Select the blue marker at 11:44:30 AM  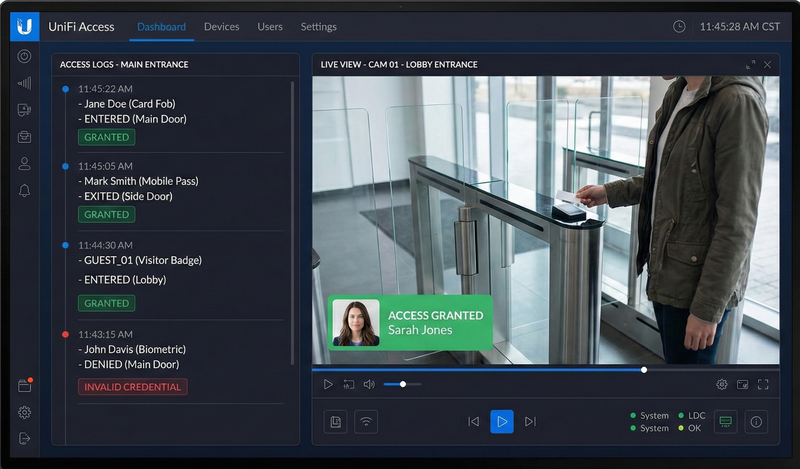tap(65, 245)
